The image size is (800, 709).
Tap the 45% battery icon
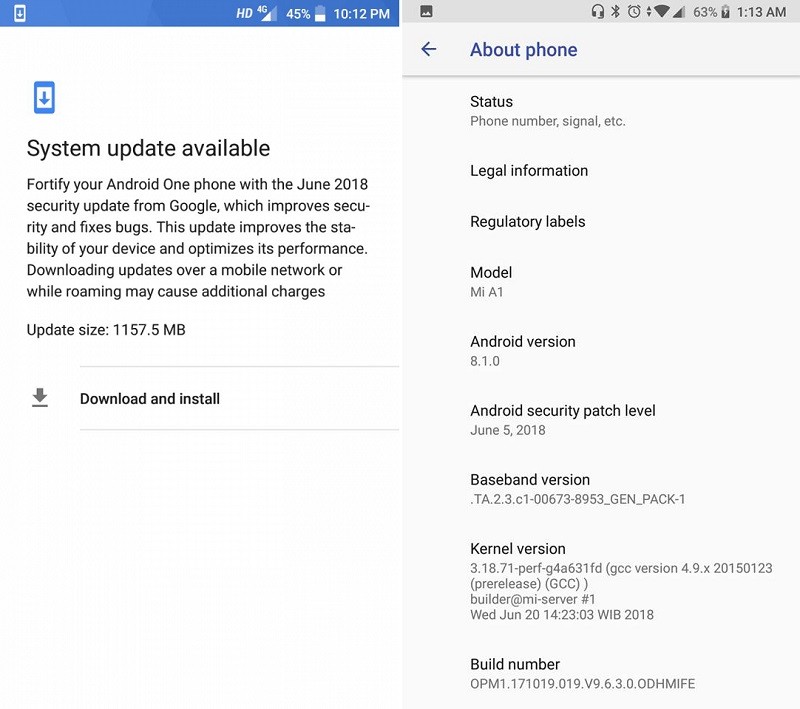pos(320,14)
